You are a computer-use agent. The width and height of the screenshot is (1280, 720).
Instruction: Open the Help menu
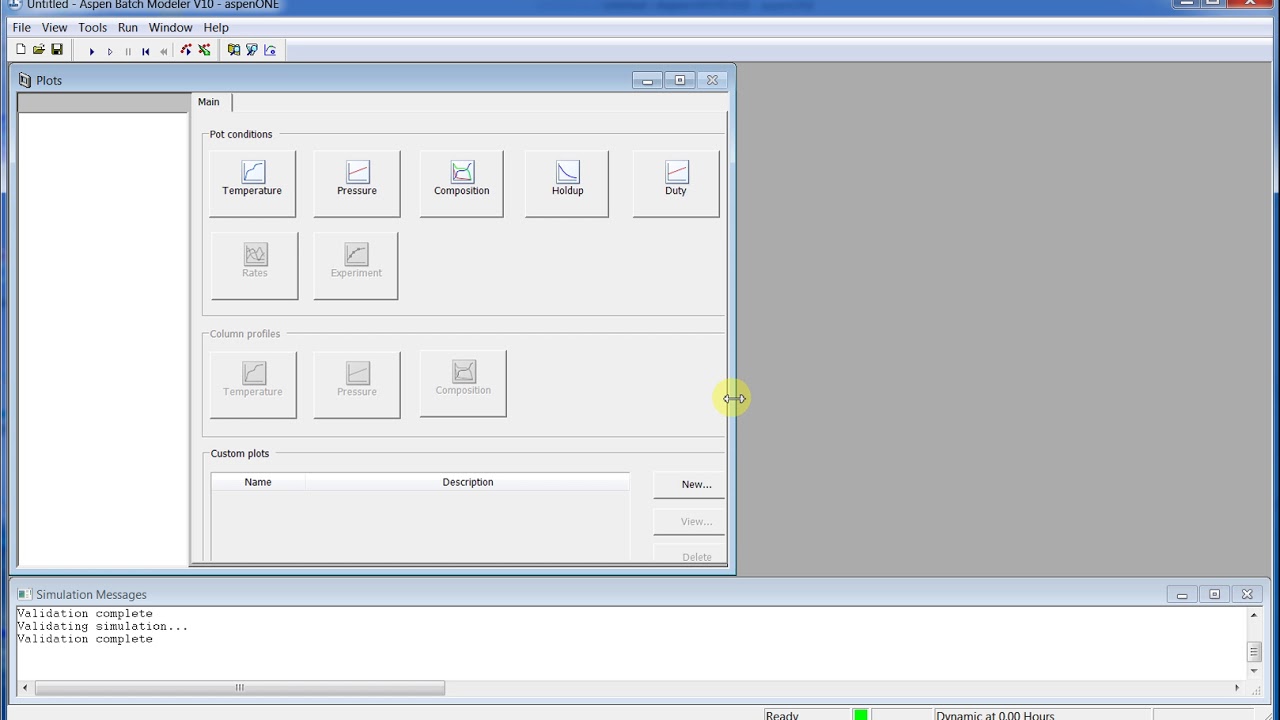216,27
